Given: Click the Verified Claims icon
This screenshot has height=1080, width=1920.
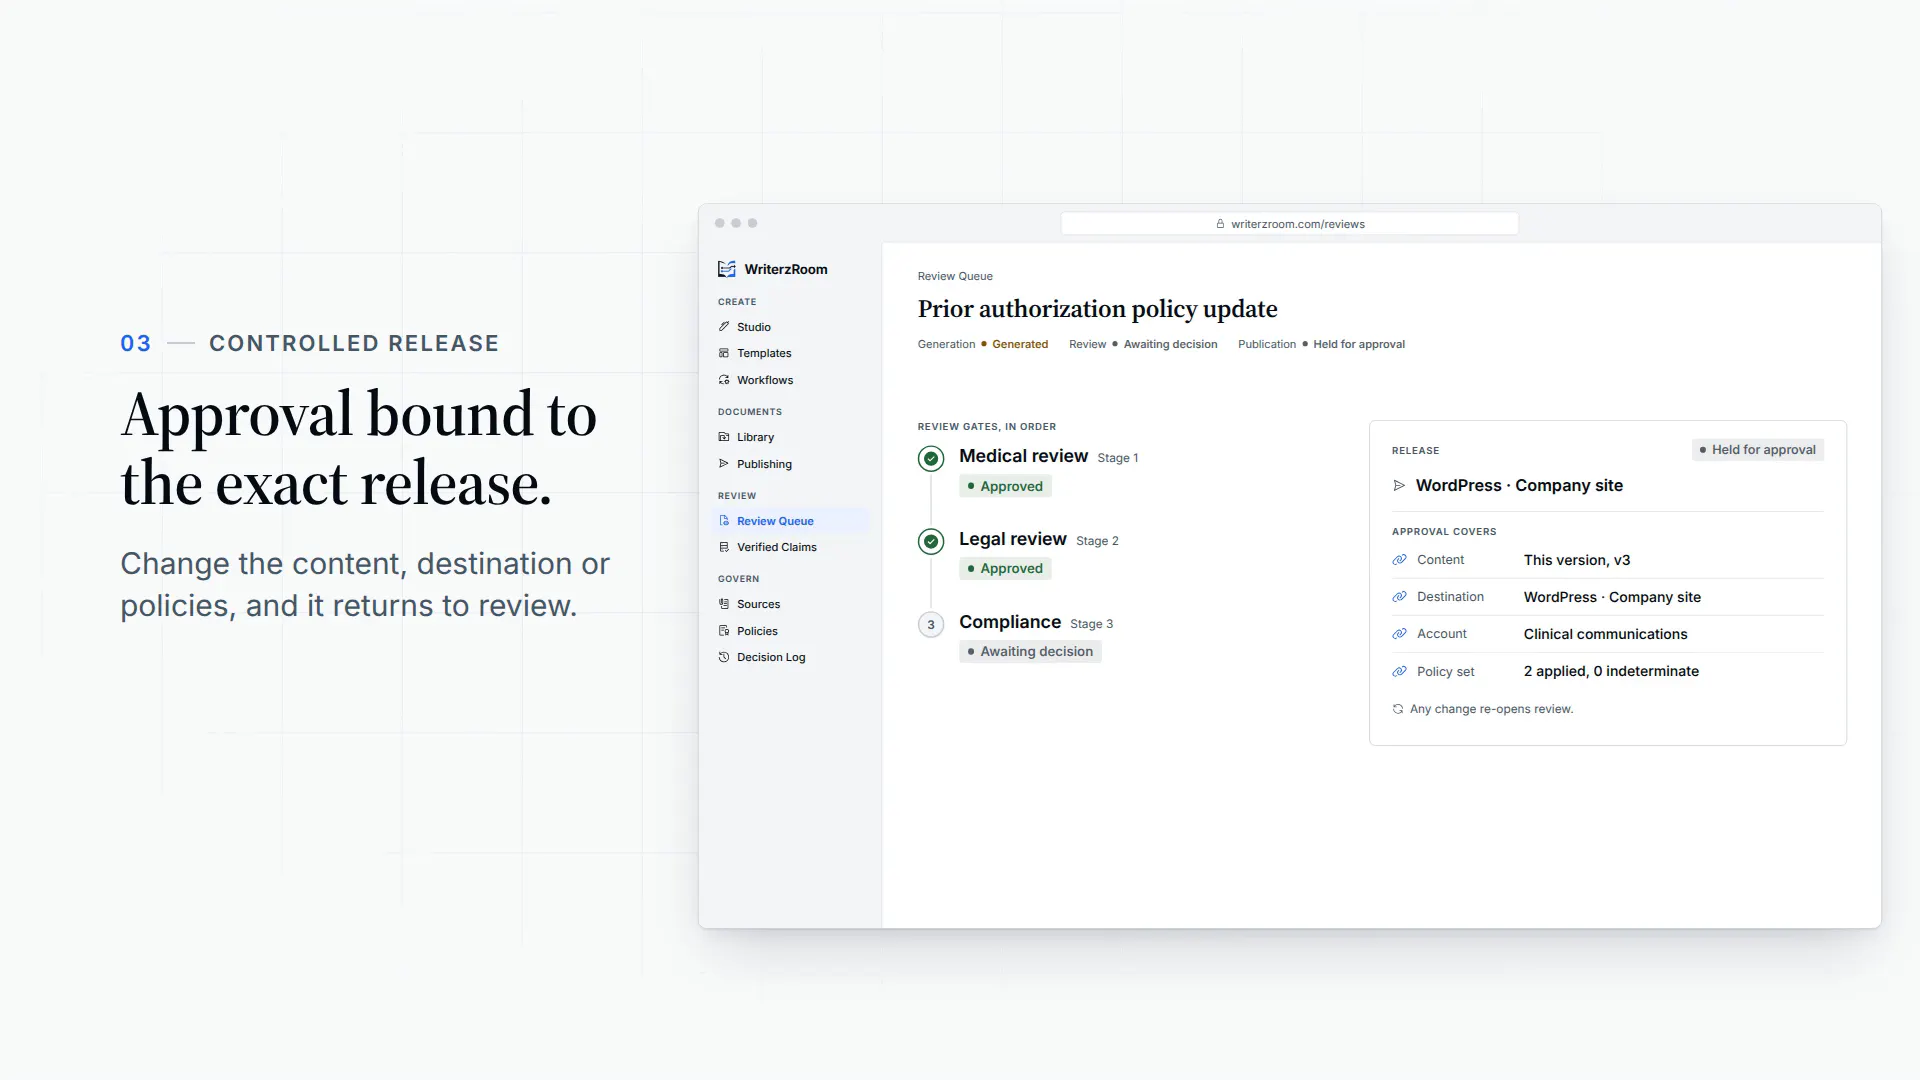Looking at the screenshot, I should 724,547.
